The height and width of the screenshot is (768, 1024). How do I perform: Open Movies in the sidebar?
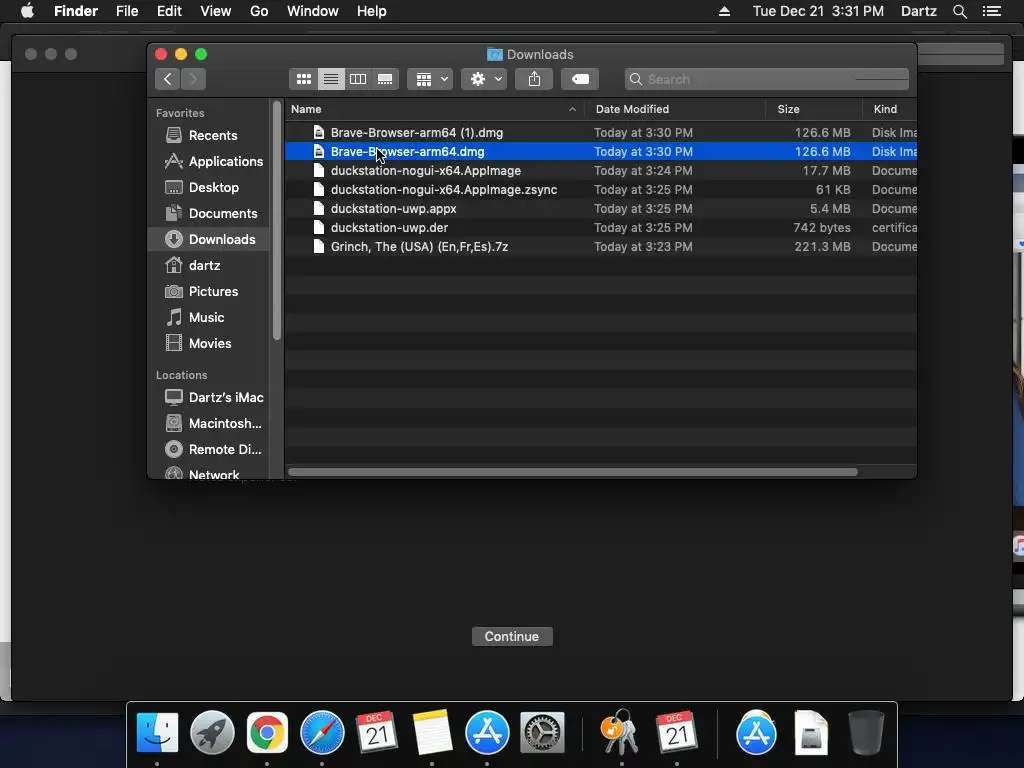point(209,344)
